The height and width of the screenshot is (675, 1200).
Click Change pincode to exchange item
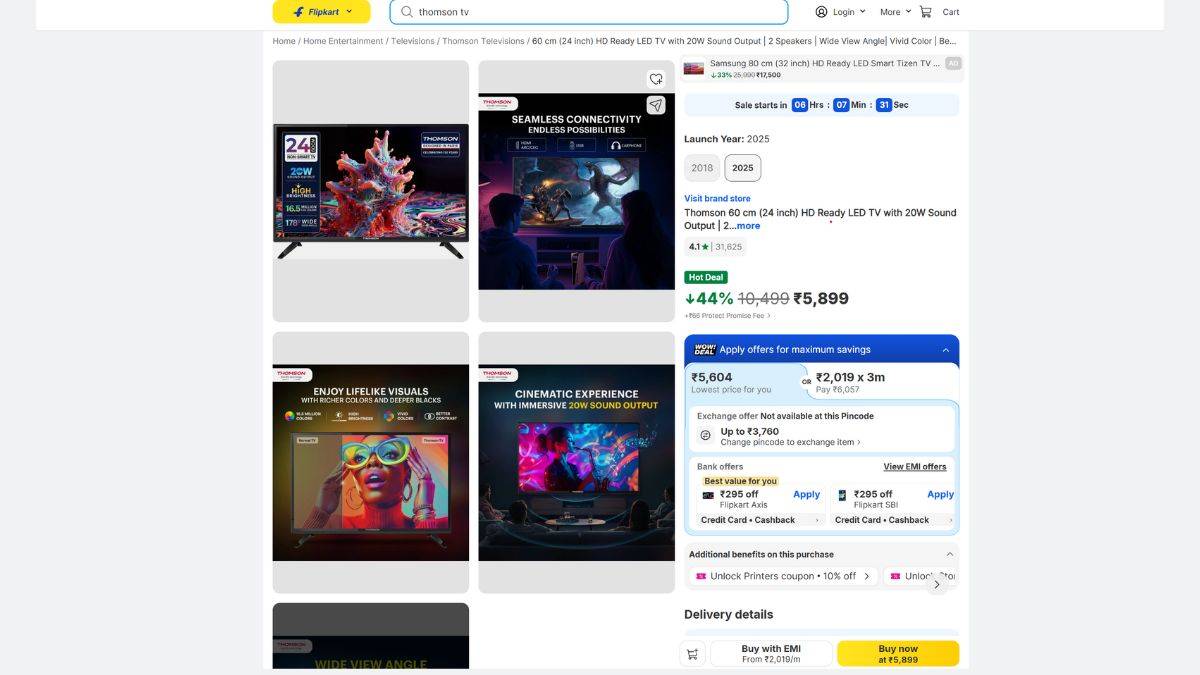pyautogui.click(x=790, y=442)
